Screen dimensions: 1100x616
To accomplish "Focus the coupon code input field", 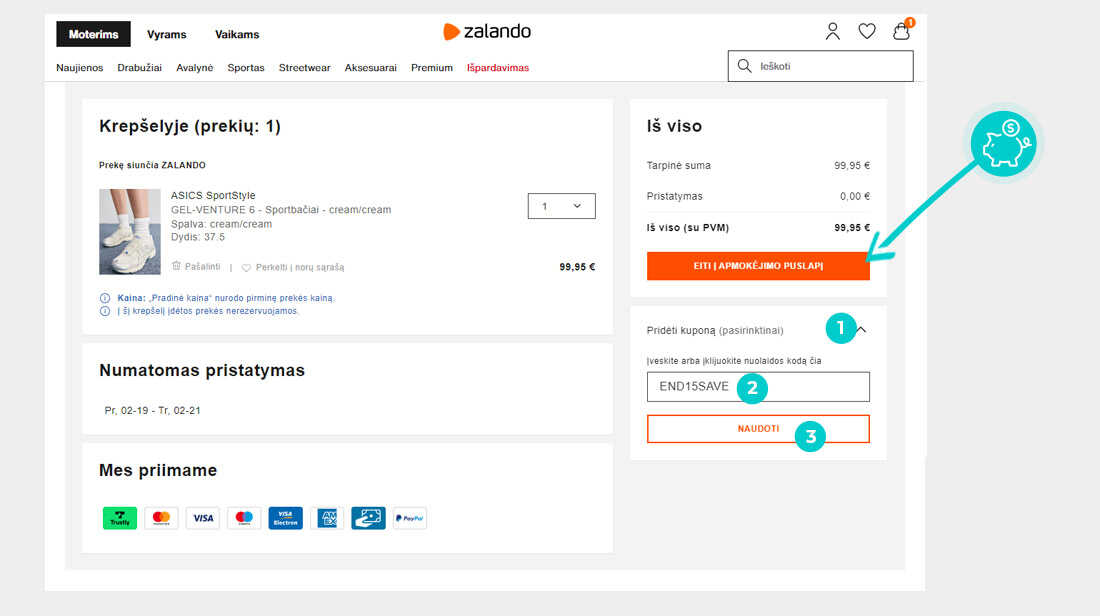I will (758, 387).
